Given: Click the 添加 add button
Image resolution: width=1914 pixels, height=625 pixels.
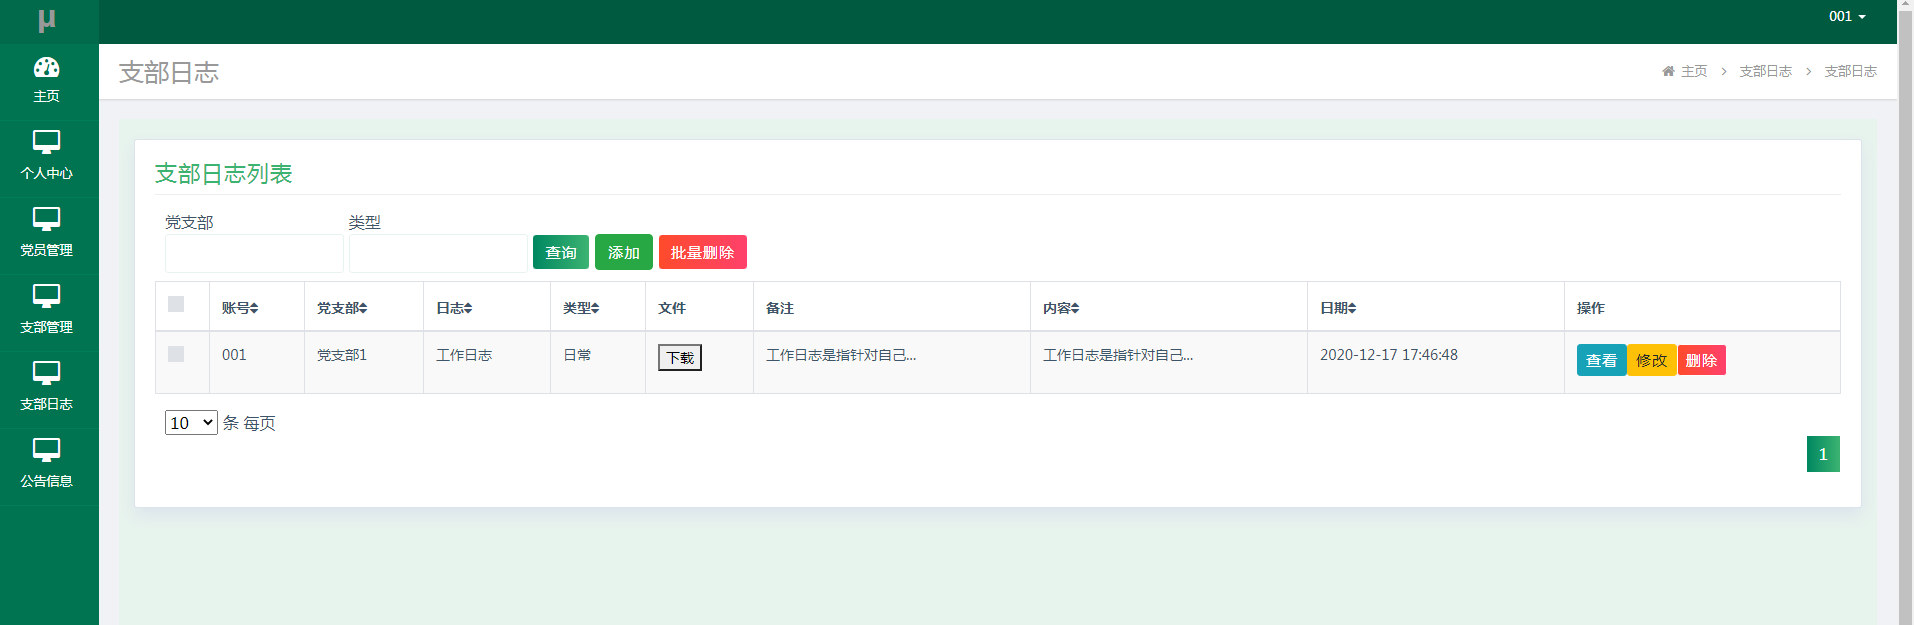Looking at the screenshot, I should pyautogui.click(x=624, y=252).
